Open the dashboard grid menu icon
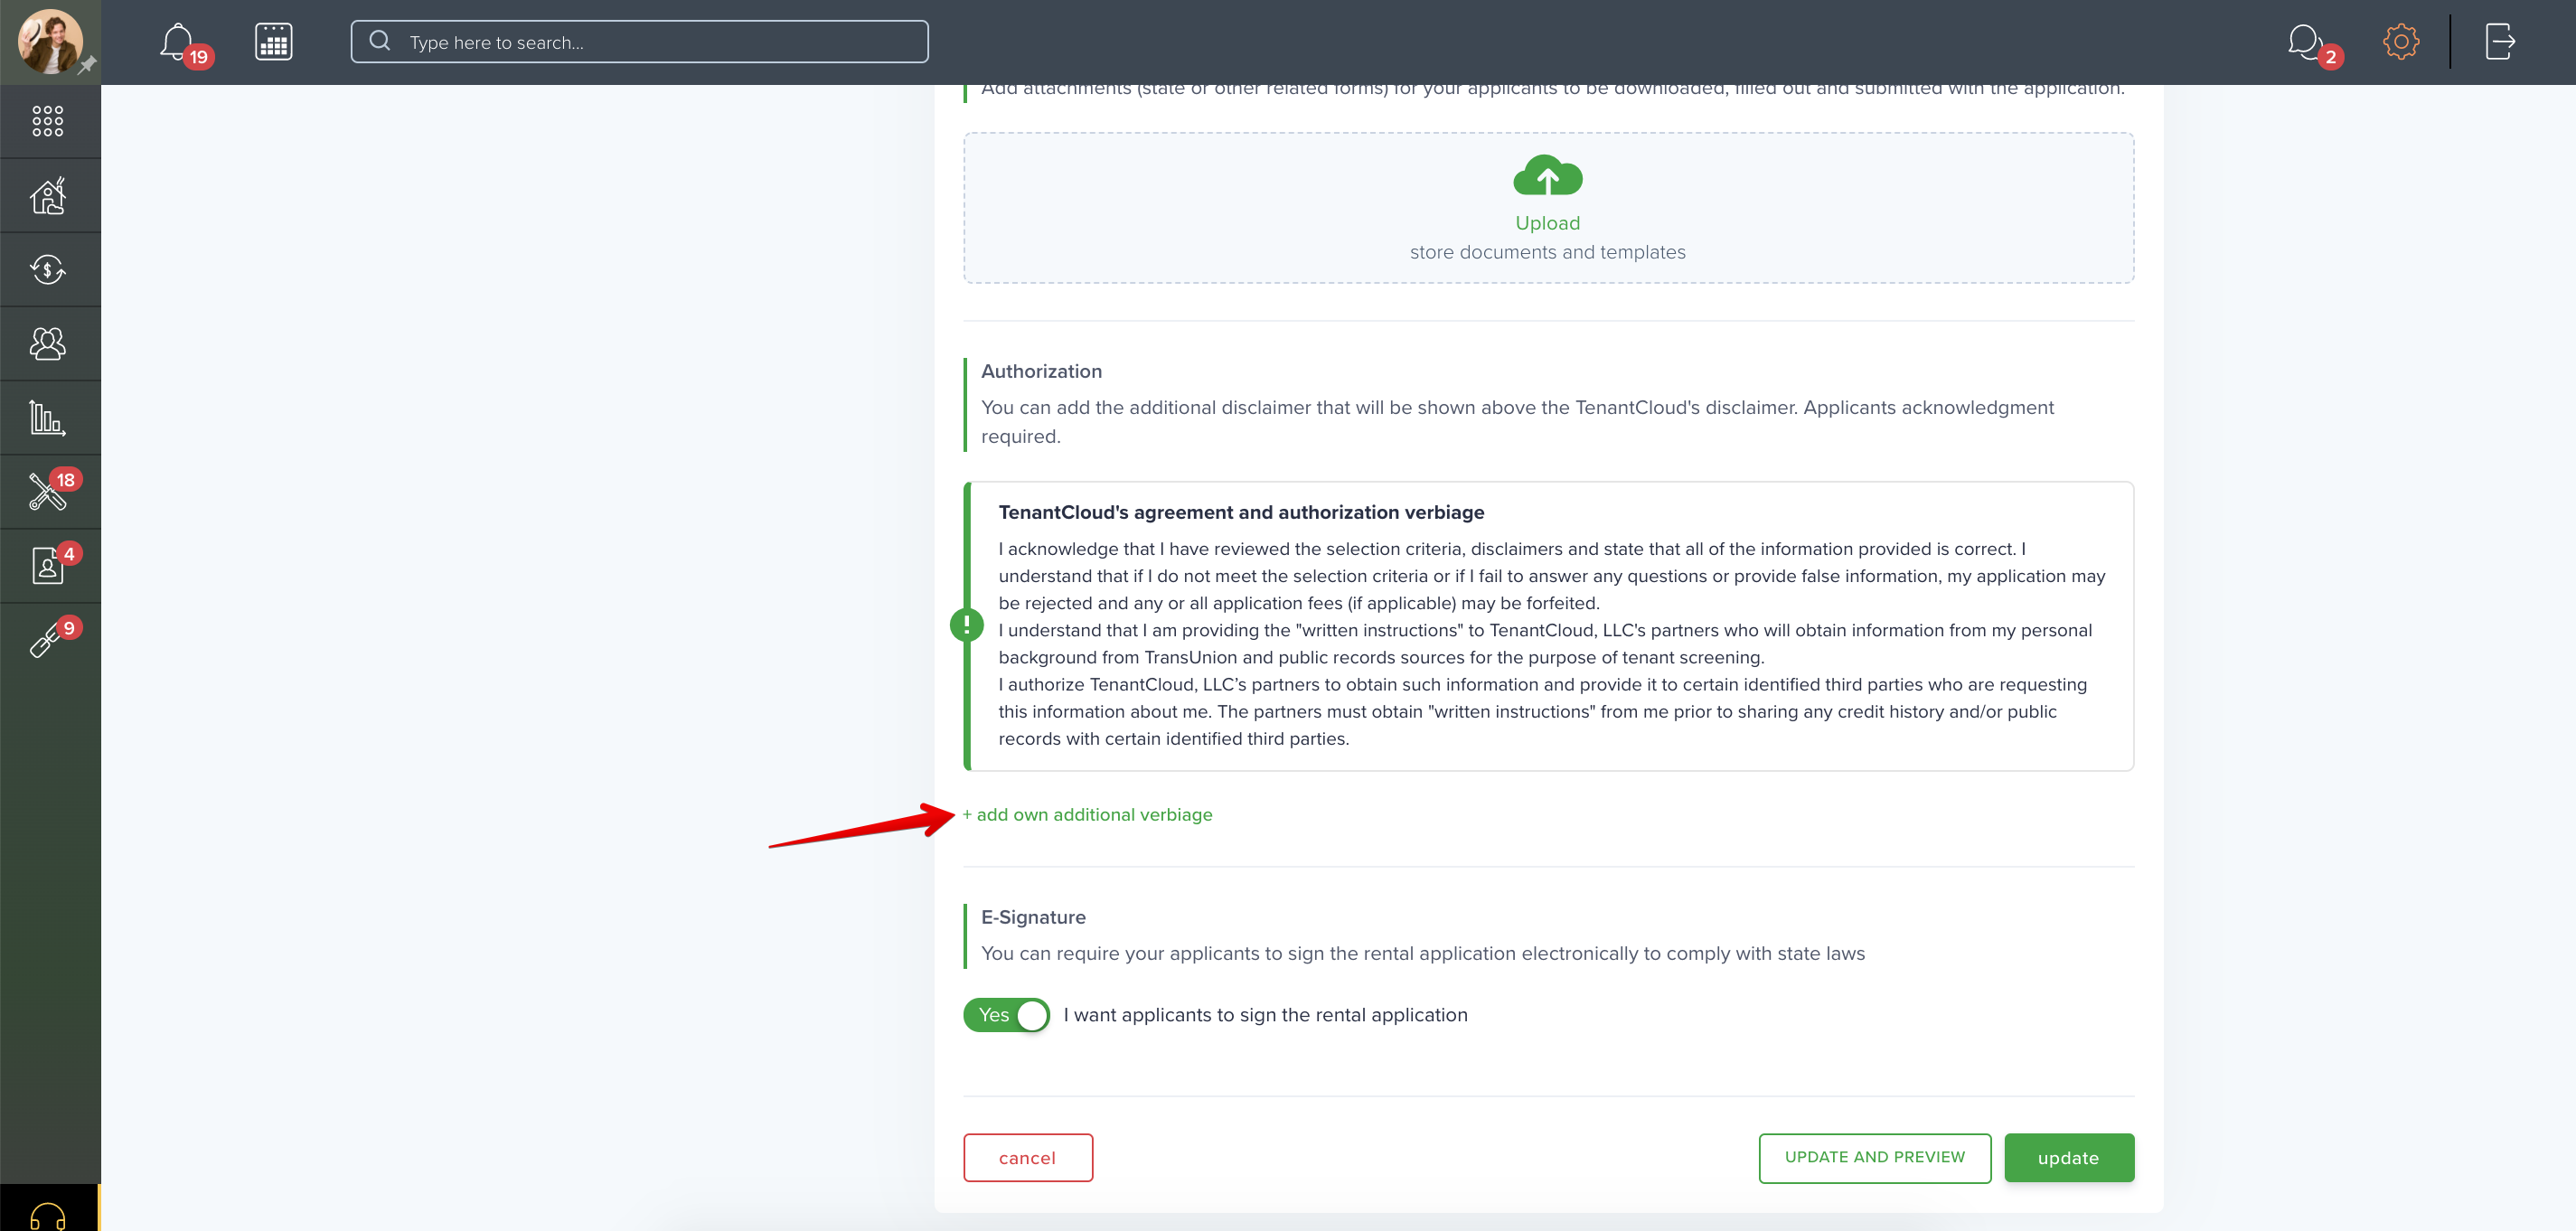The image size is (2576, 1231). coord(48,121)
